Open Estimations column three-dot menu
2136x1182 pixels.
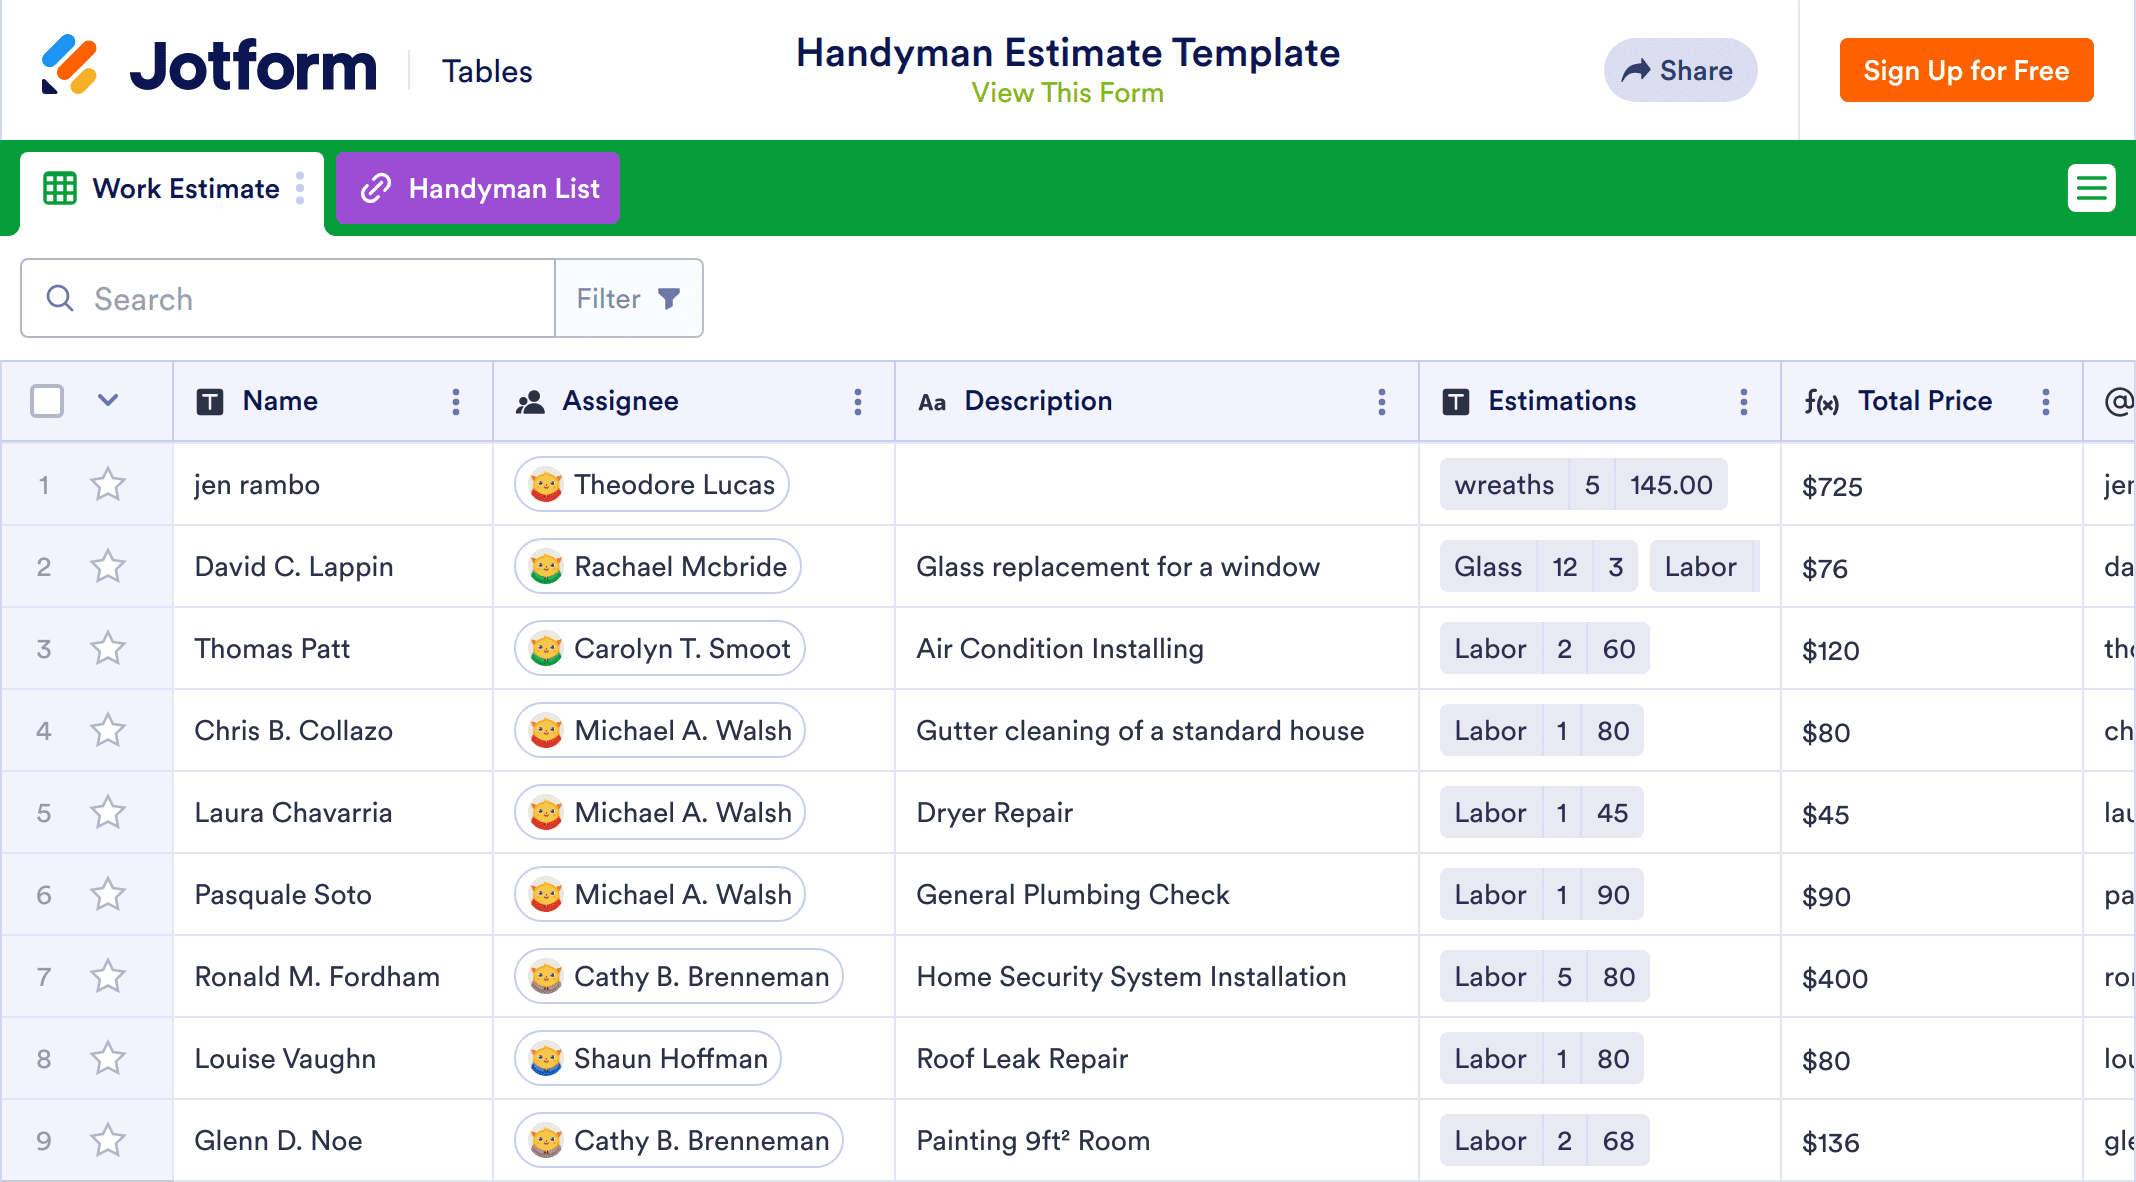[1744, 402]
